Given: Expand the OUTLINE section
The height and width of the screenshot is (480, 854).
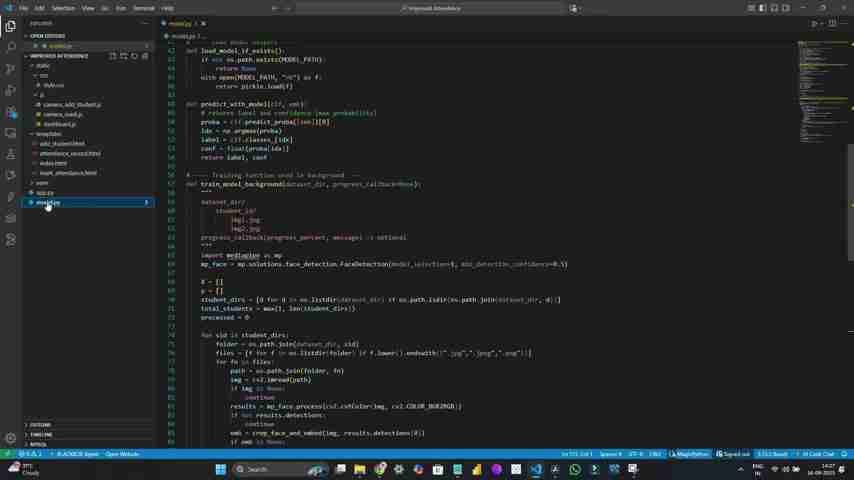Looking at the screenshot, I should click(x=40, y=425).
